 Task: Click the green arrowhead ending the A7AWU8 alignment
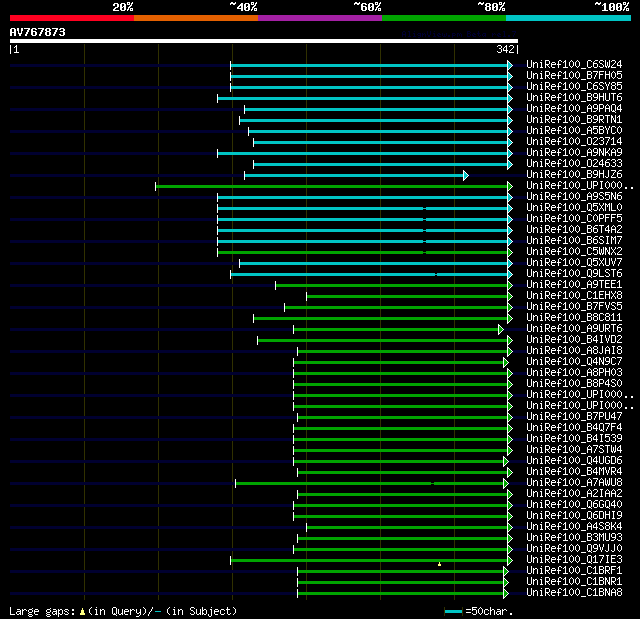(x=506, y=484)
